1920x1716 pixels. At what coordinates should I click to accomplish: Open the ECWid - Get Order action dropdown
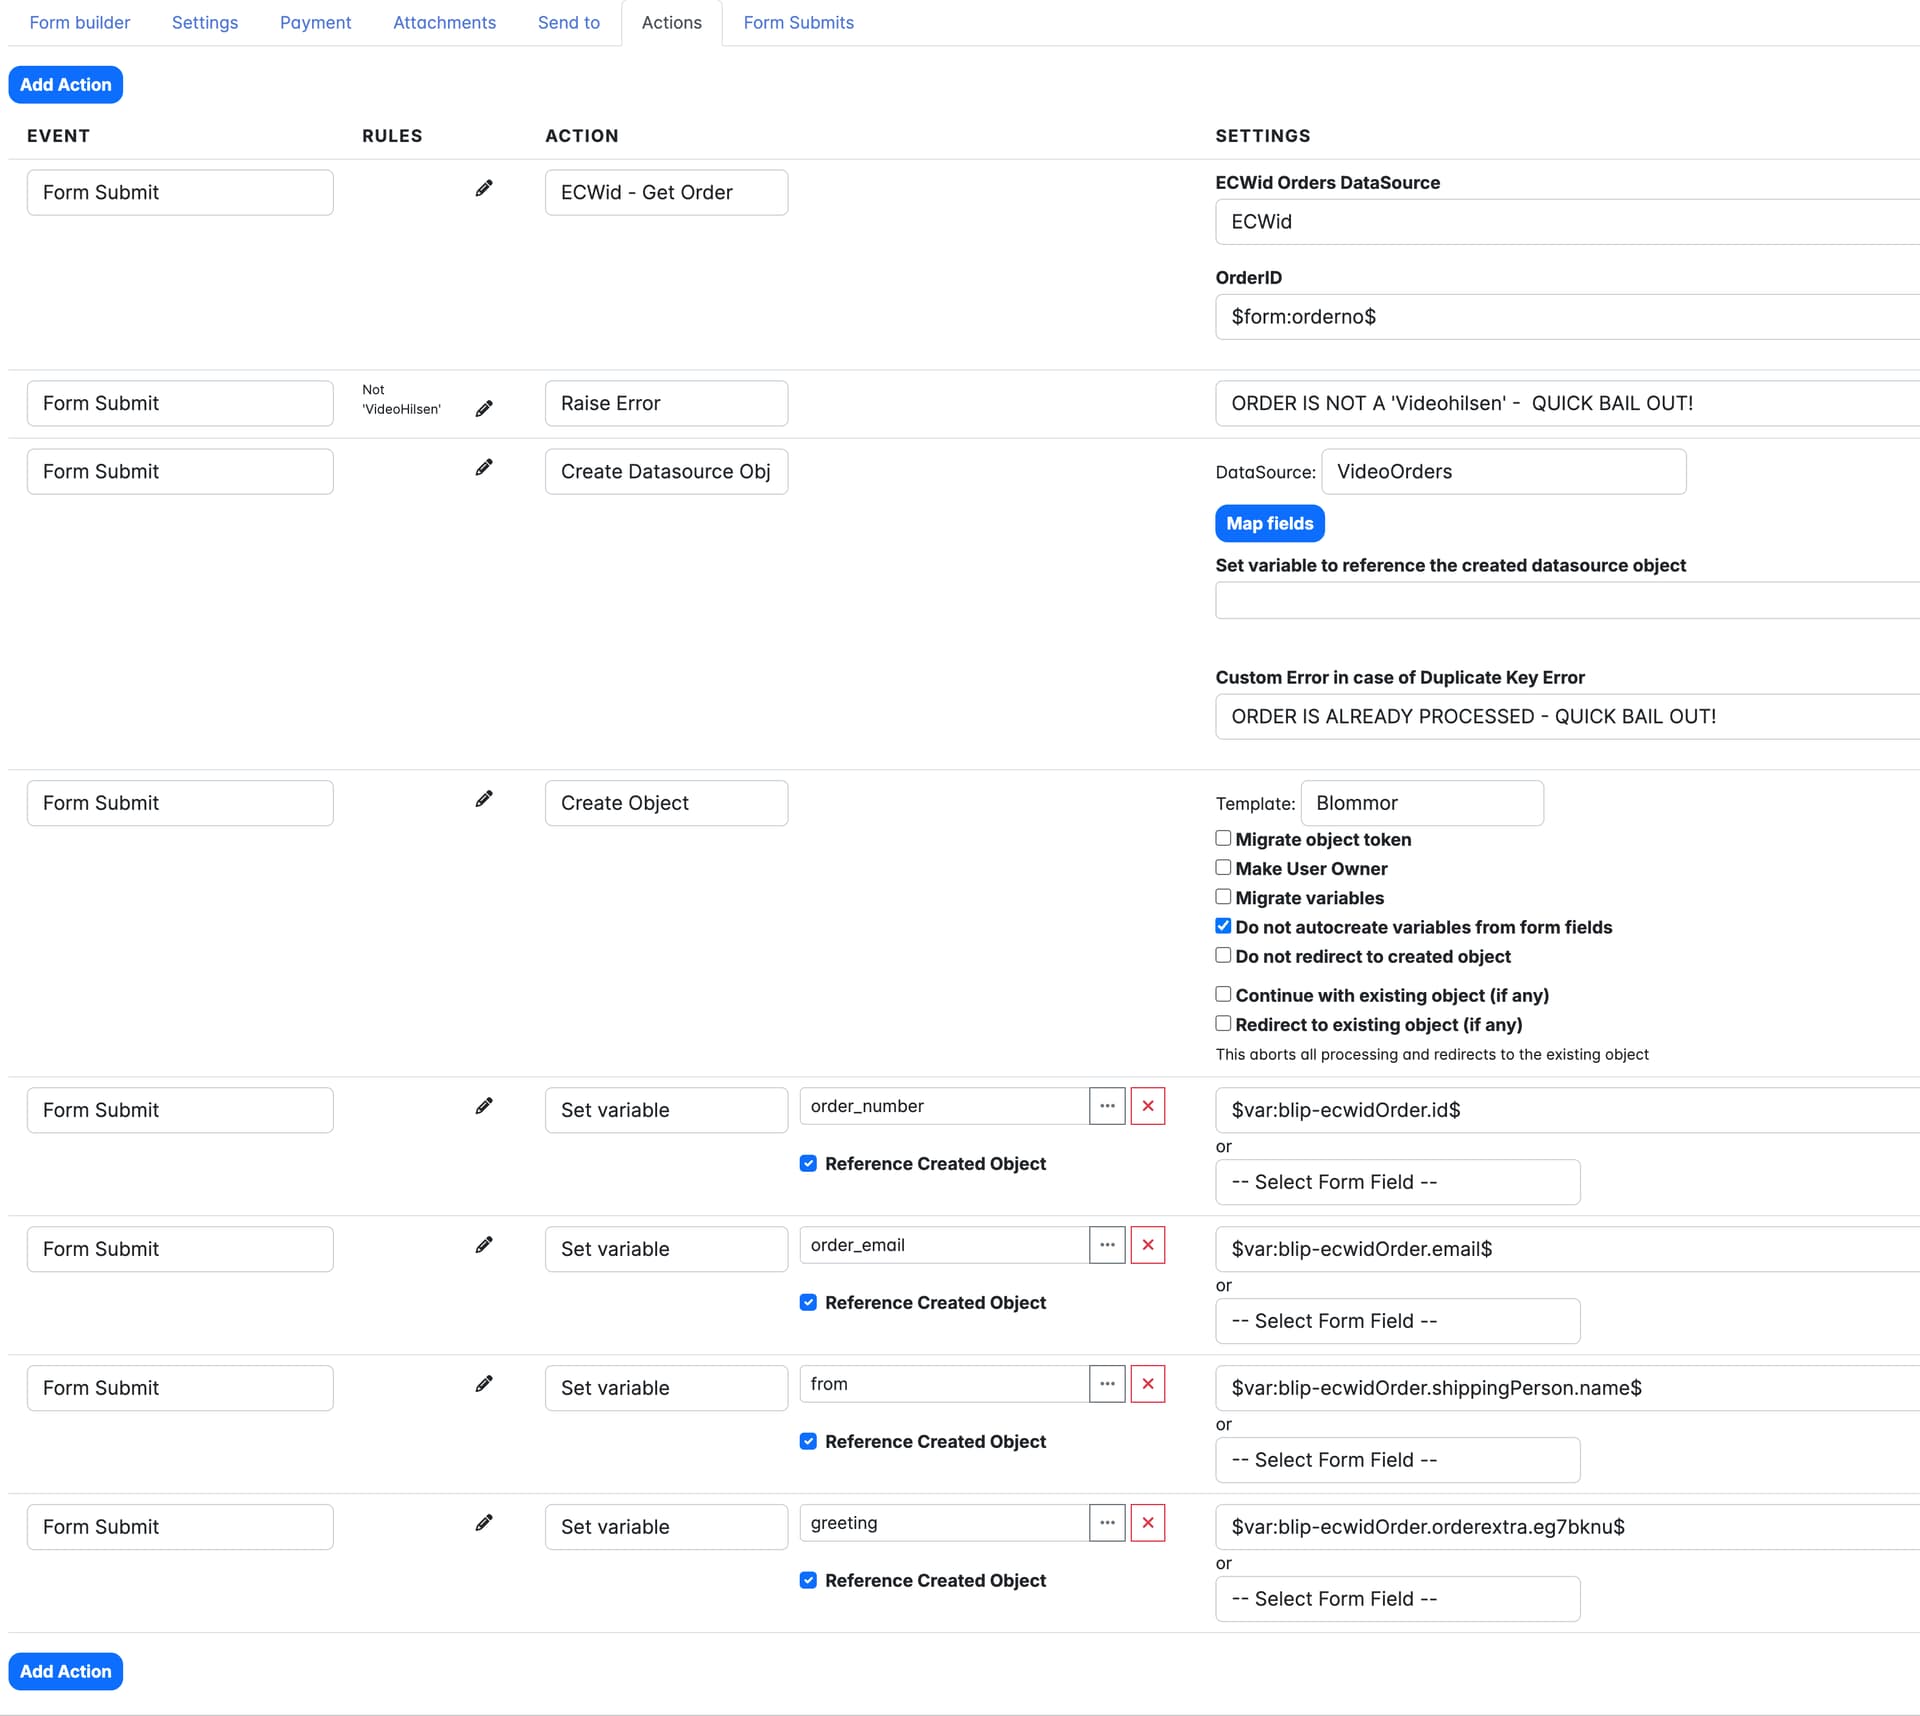point(666,192)
